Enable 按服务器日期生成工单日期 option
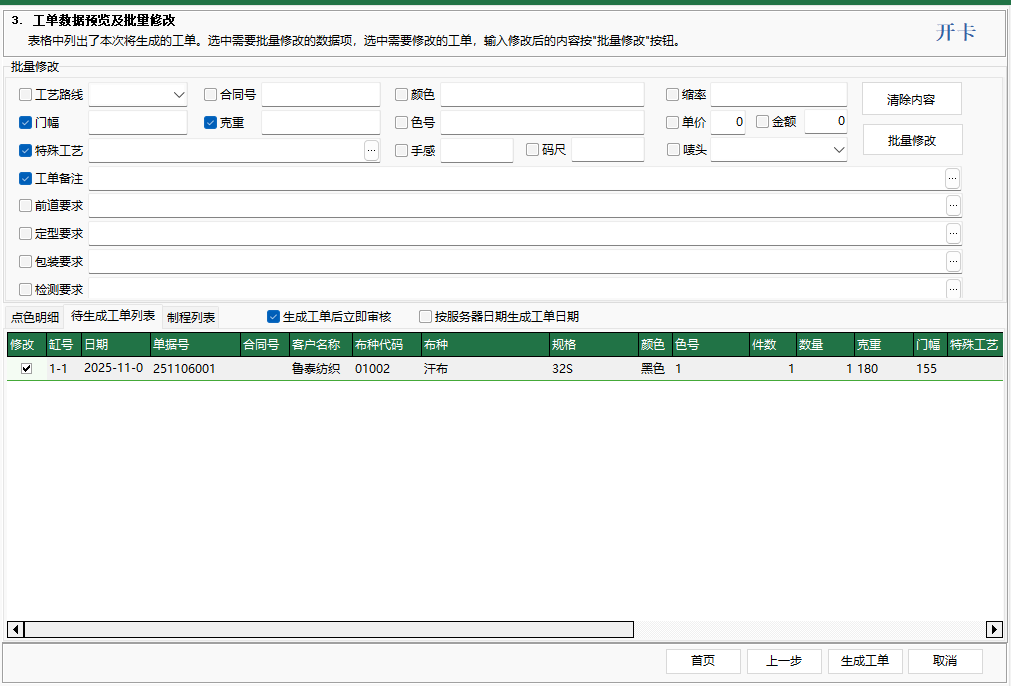 click(x=425, y=316)
